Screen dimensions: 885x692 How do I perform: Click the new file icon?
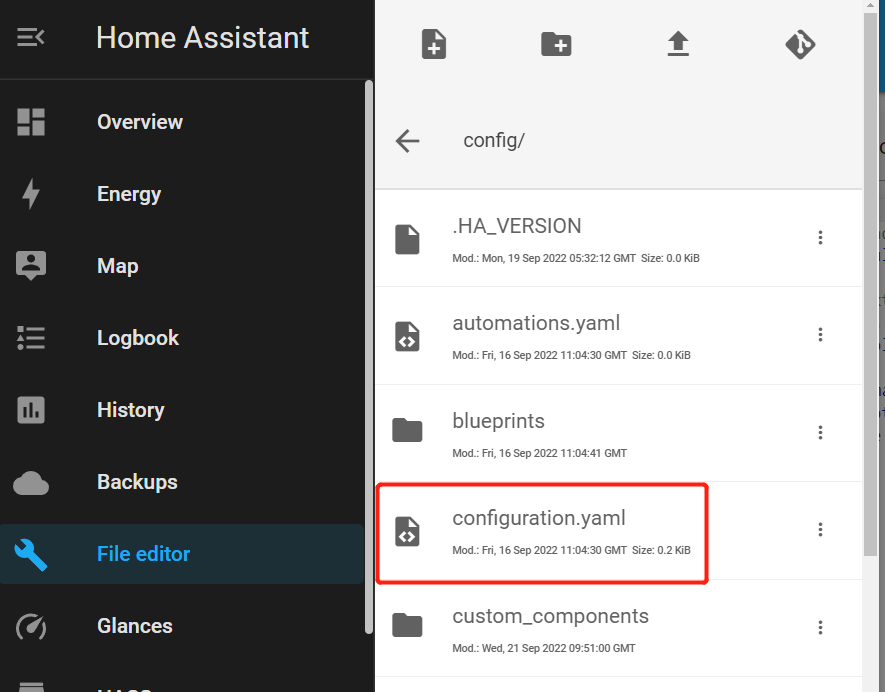point(433,44)
